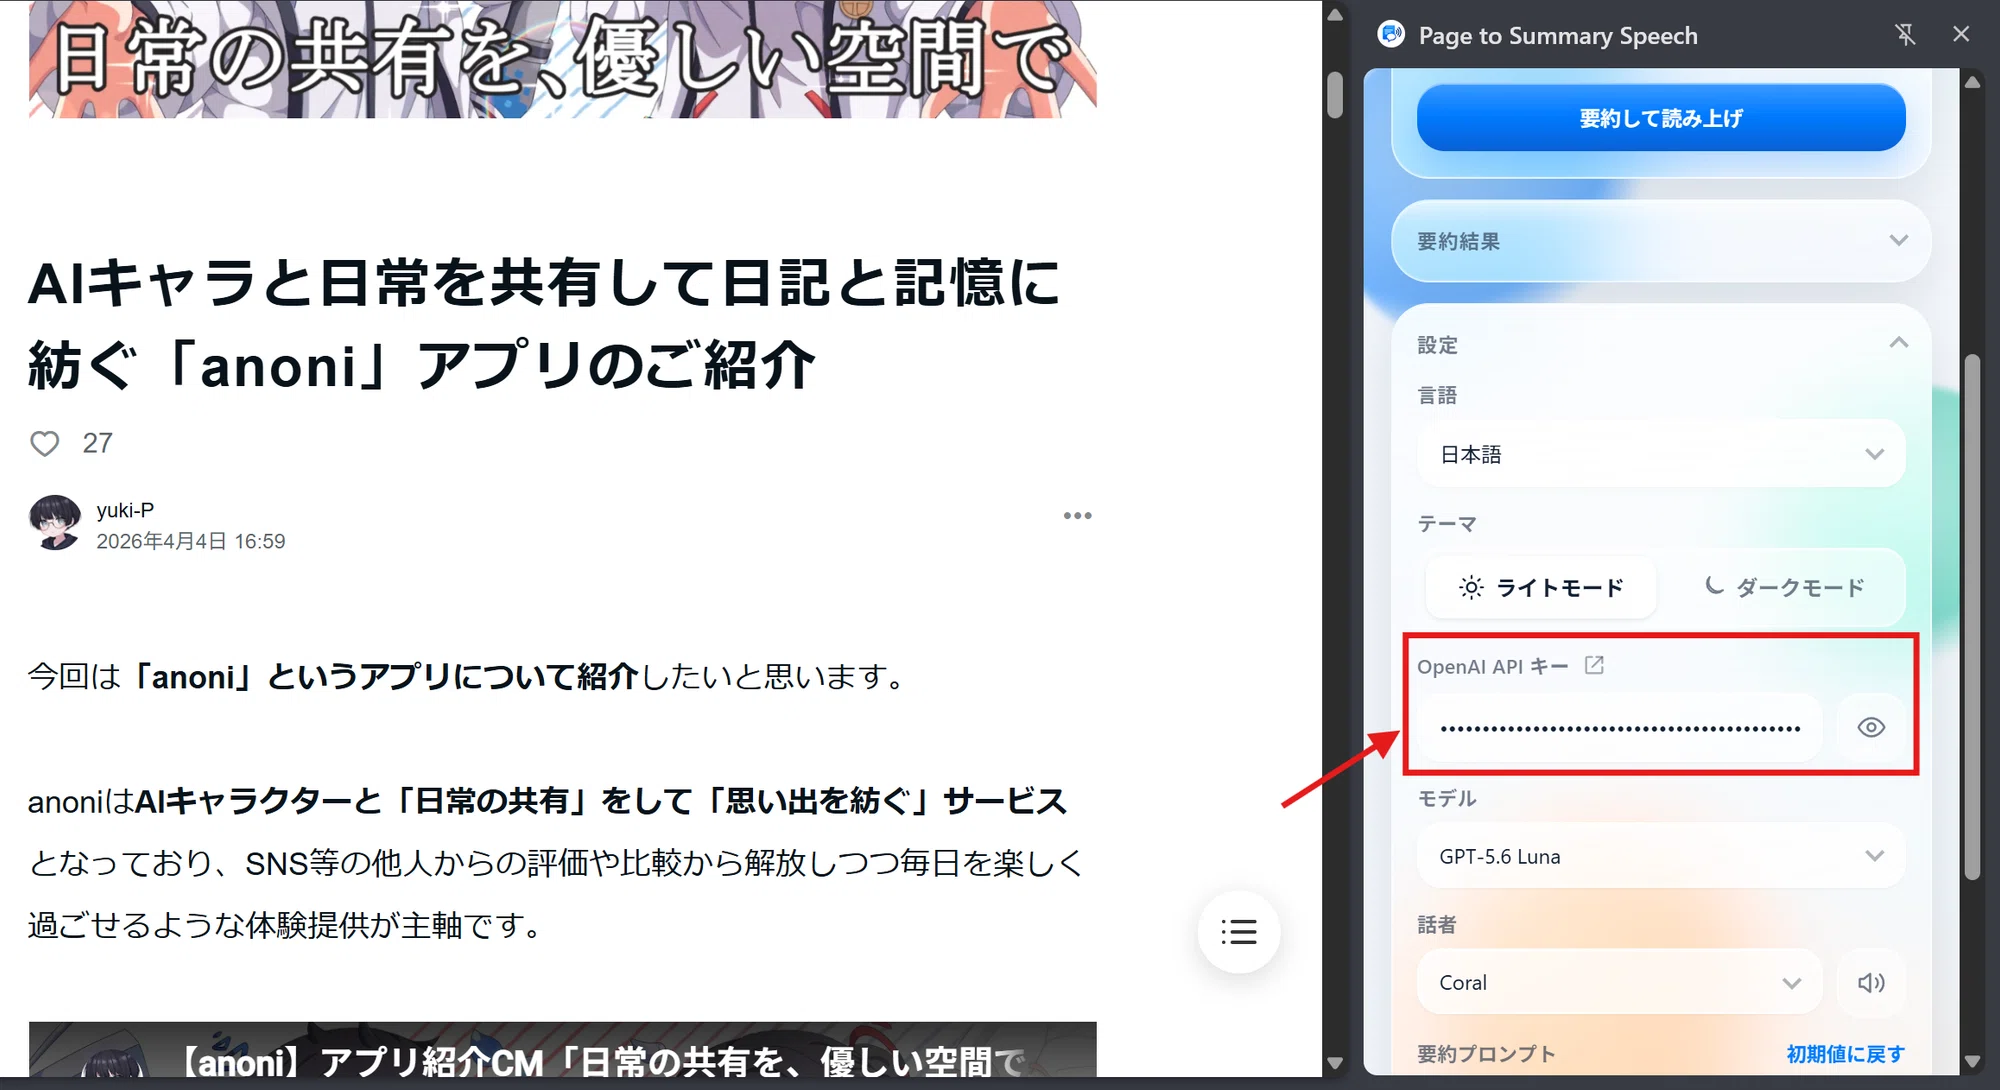Viewport: 2000px width, 1090px height.
Task: Click the article header banner image
Action: 562,59
